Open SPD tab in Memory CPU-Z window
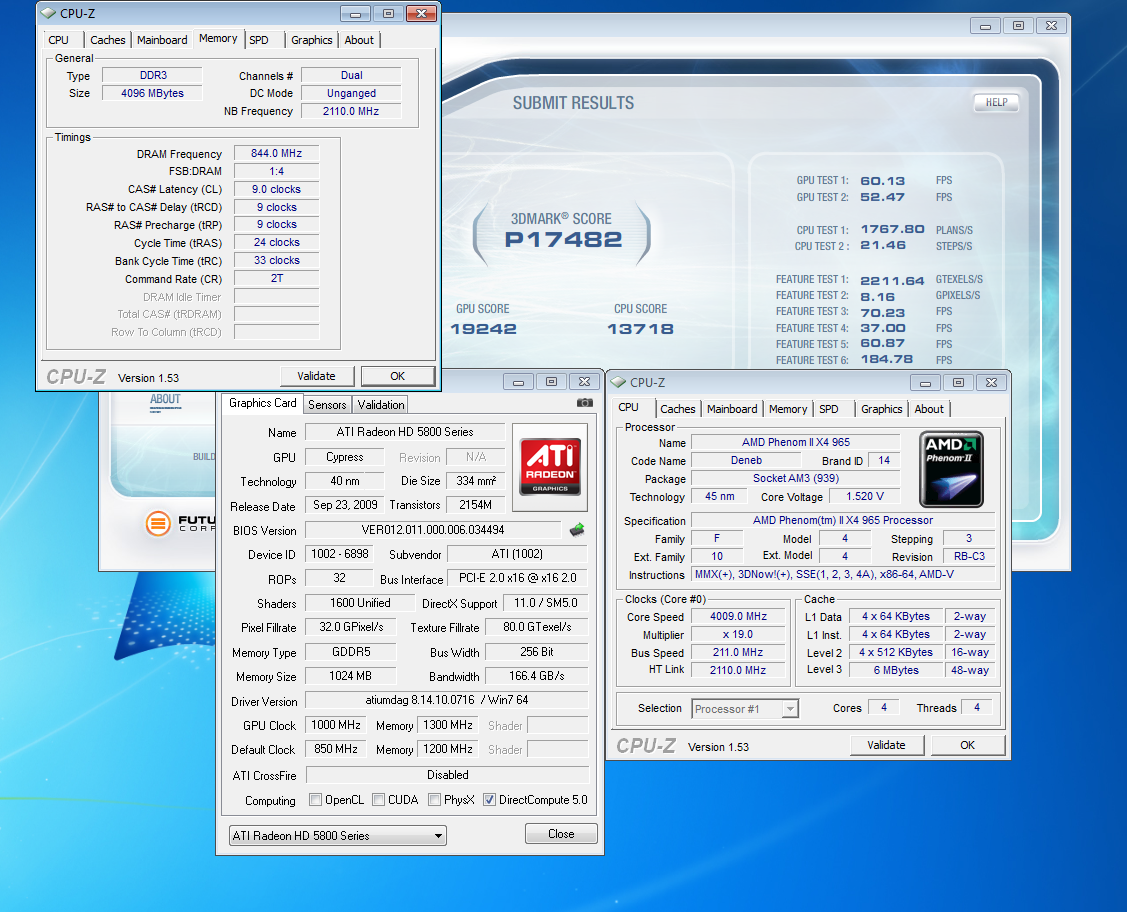This screenshot has width=1127, height=912. 259,40
